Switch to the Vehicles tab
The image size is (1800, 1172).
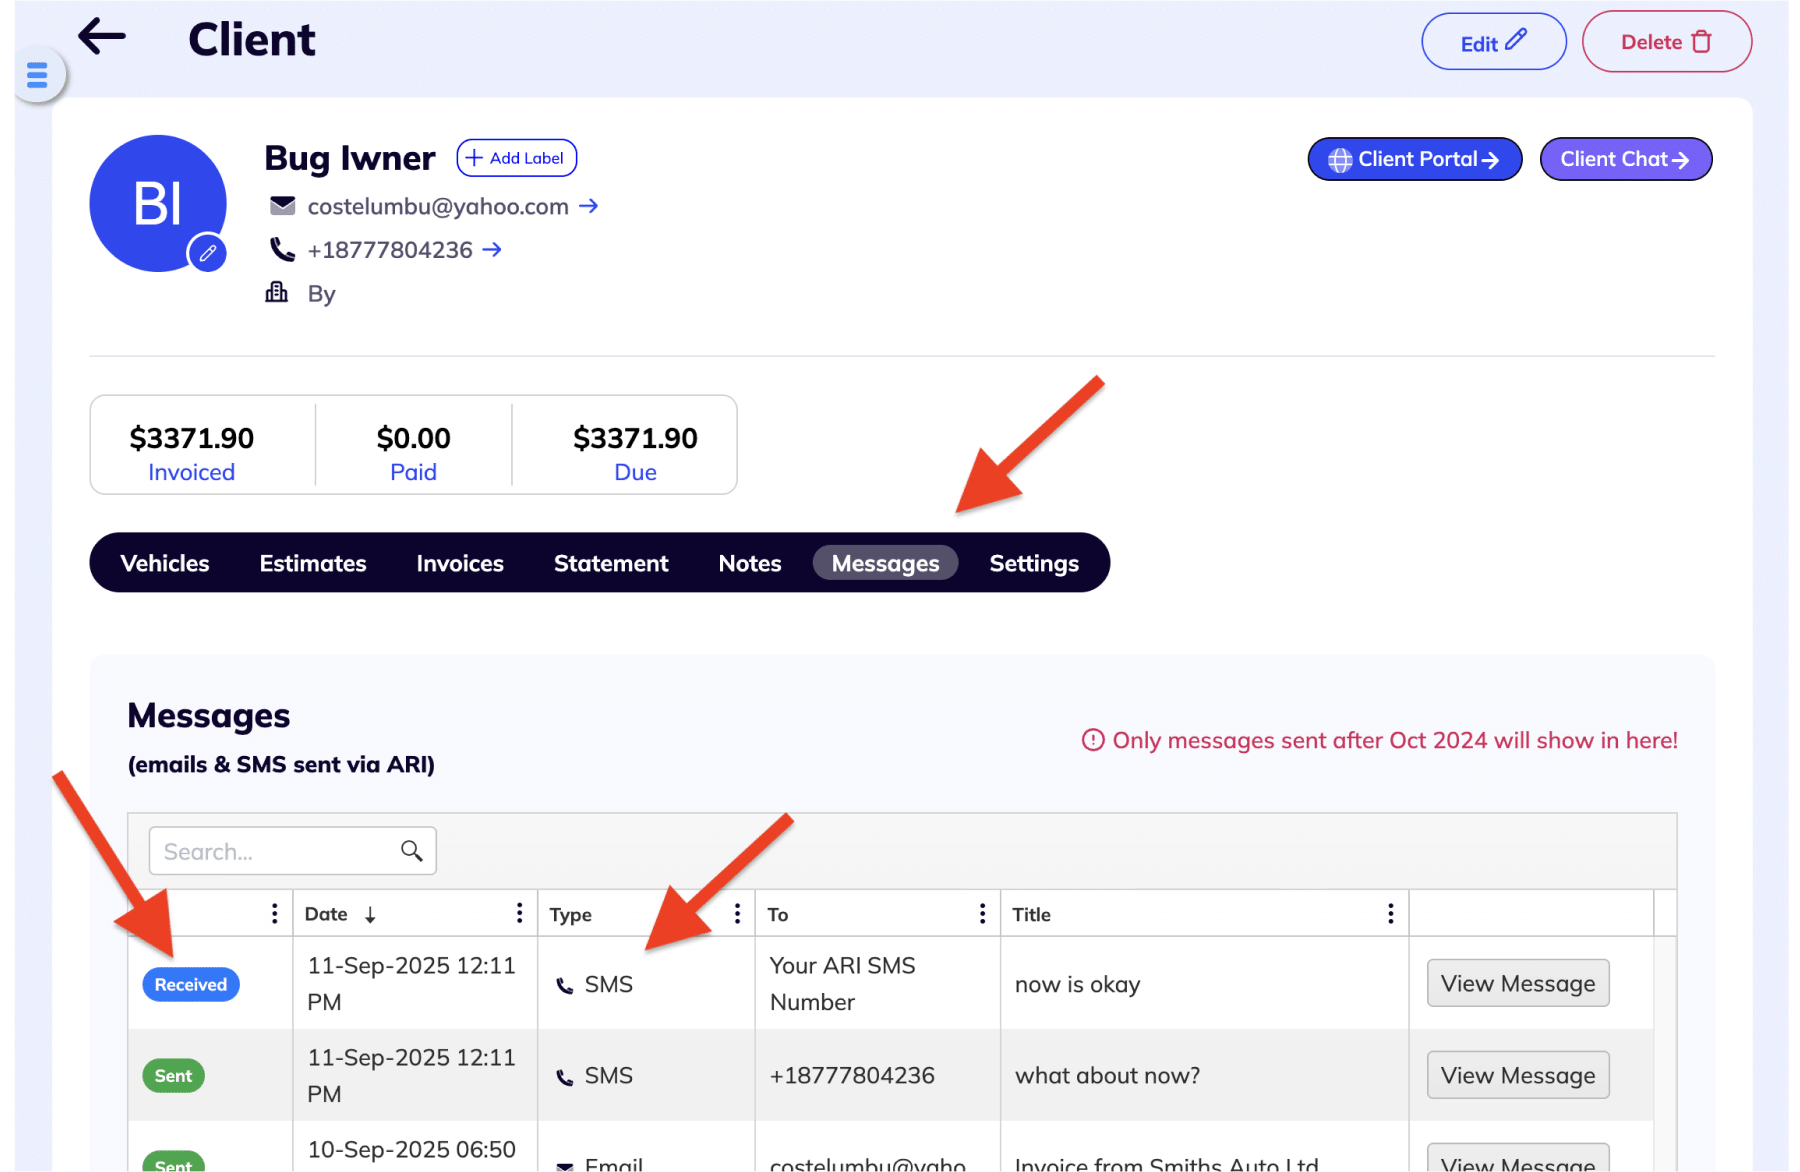coord(165,563)
